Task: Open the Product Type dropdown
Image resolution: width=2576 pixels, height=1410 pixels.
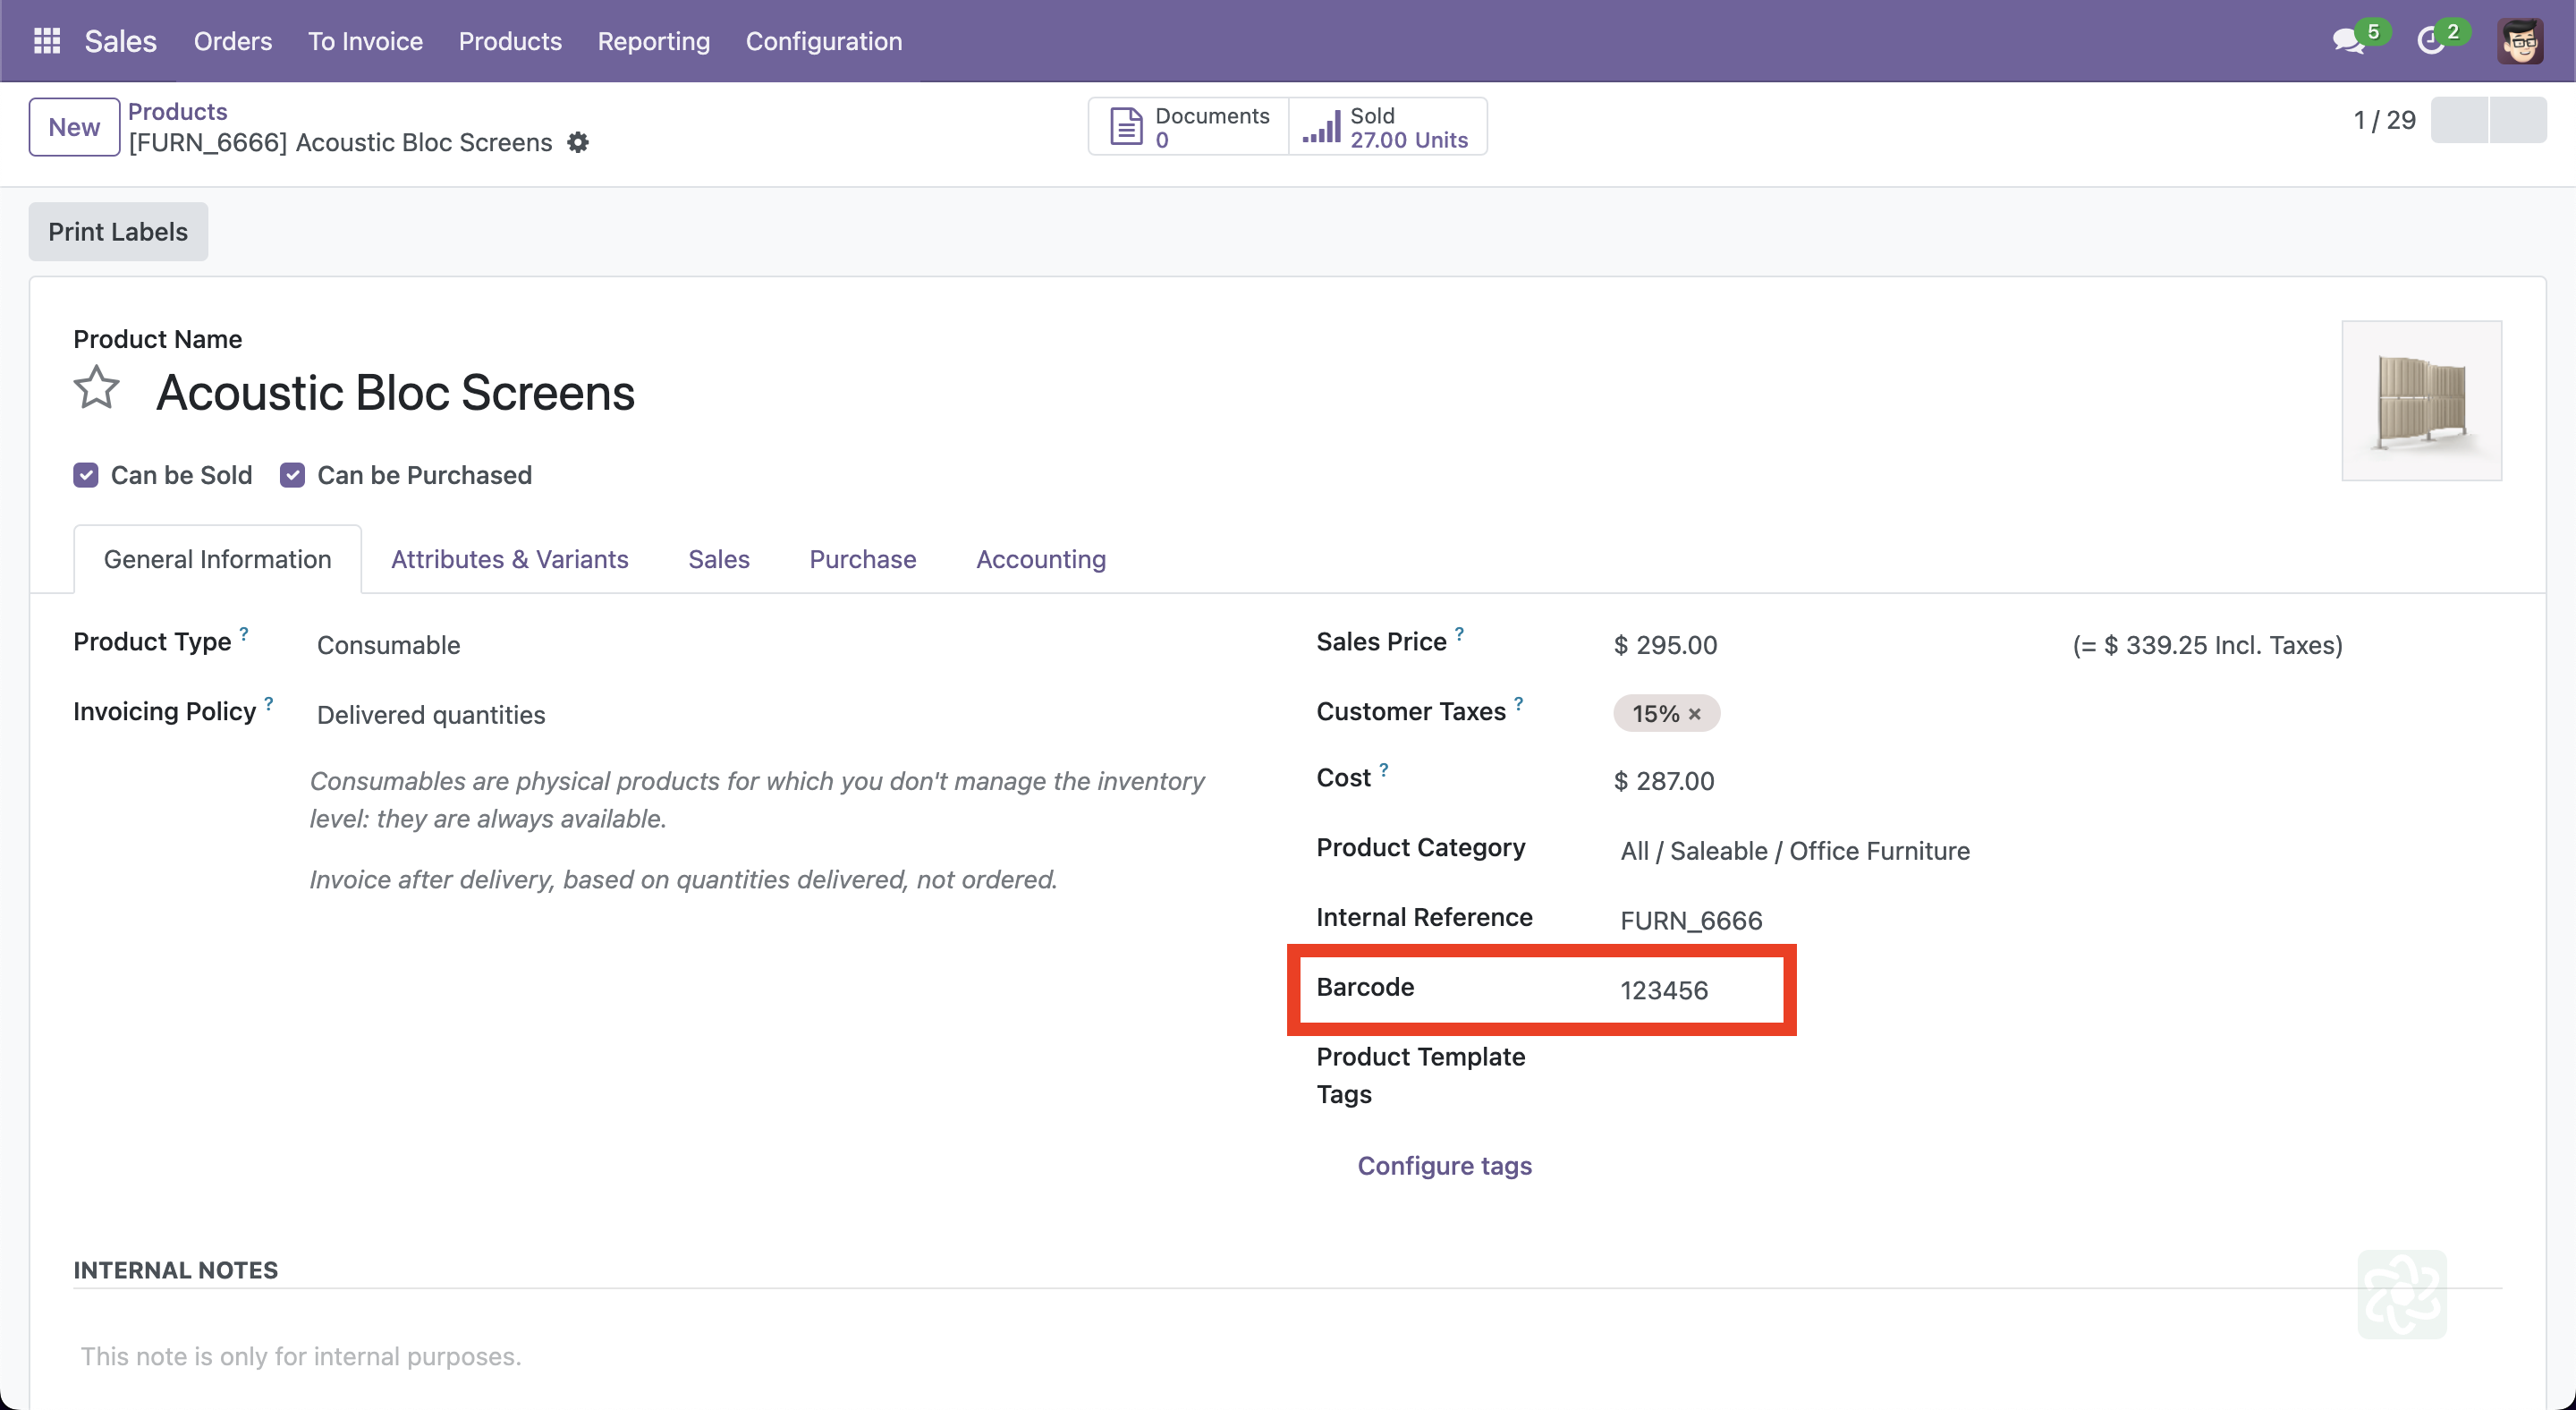Action: (x=388, y=645)
